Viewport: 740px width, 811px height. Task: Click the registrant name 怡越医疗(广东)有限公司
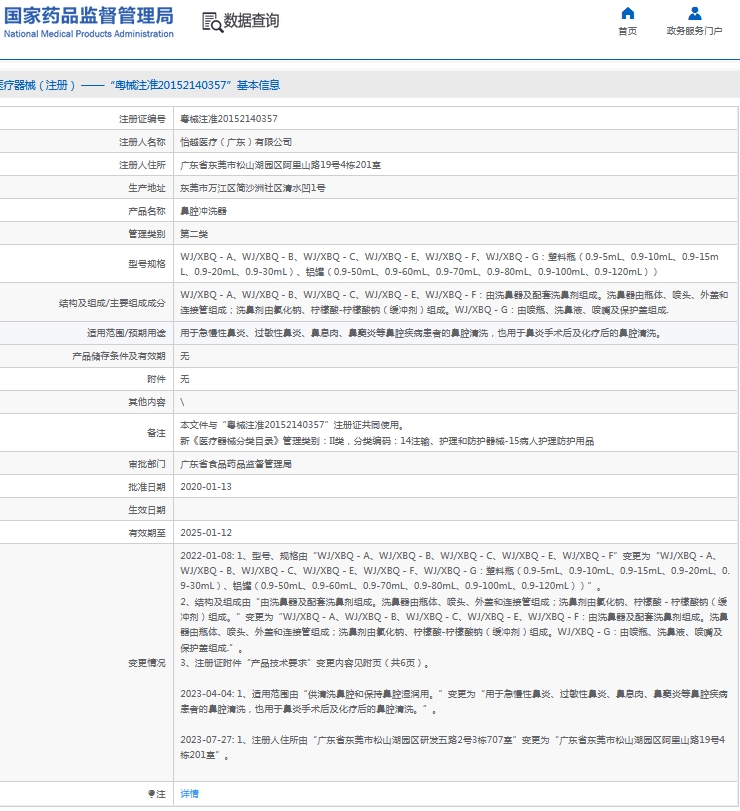point(236,142)
